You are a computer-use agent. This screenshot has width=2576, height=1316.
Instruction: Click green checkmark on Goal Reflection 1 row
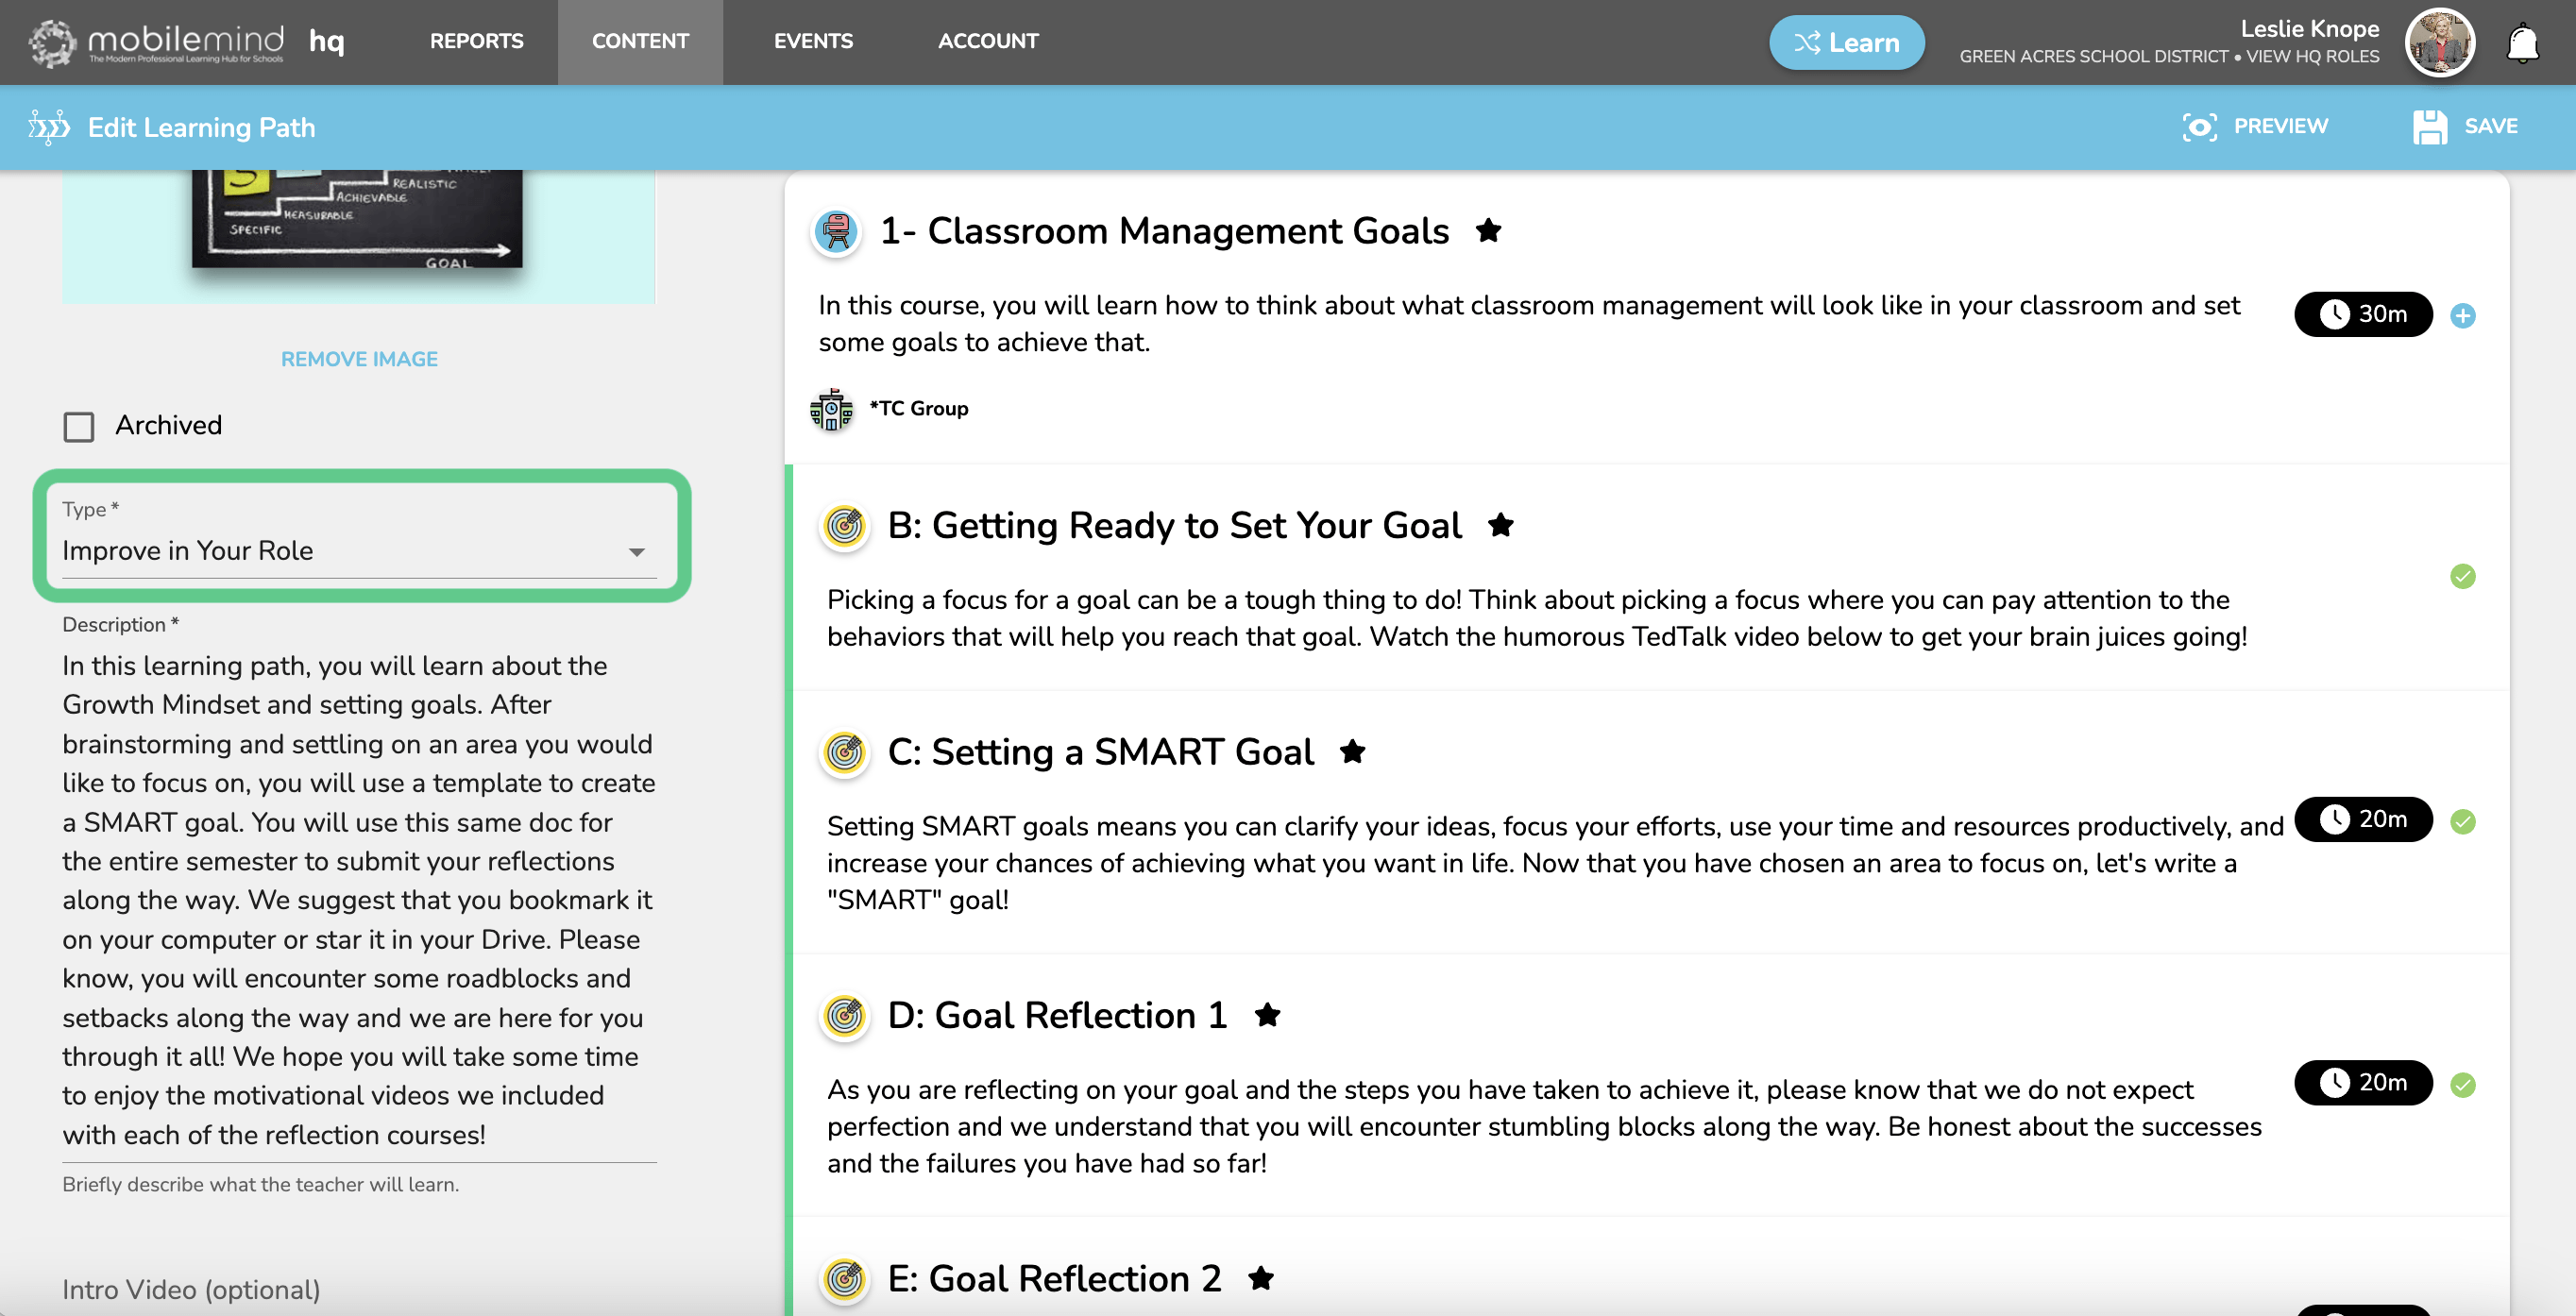2462,1084
